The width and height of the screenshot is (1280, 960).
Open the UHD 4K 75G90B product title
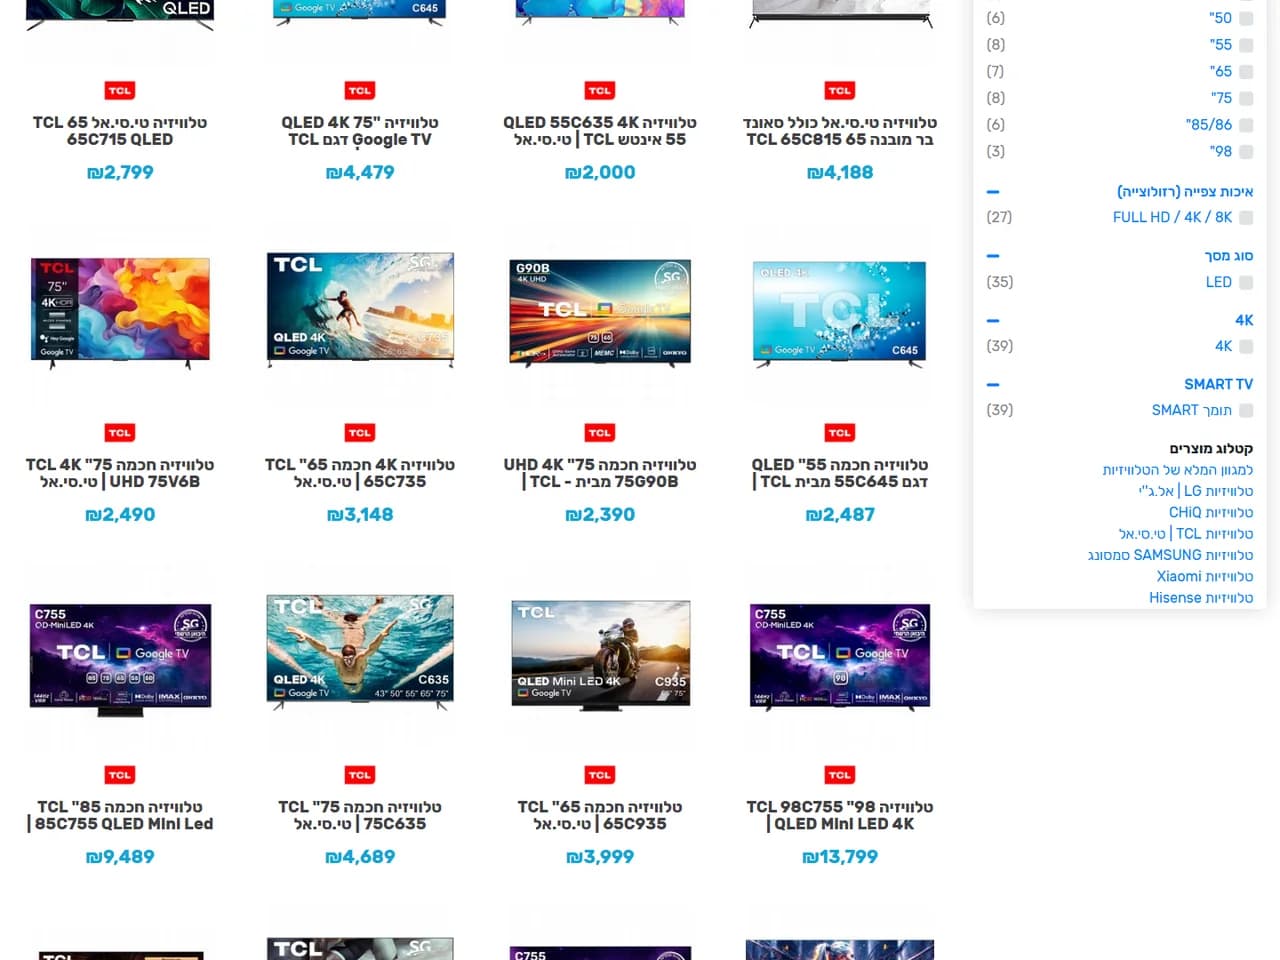(x=600, y=473)
